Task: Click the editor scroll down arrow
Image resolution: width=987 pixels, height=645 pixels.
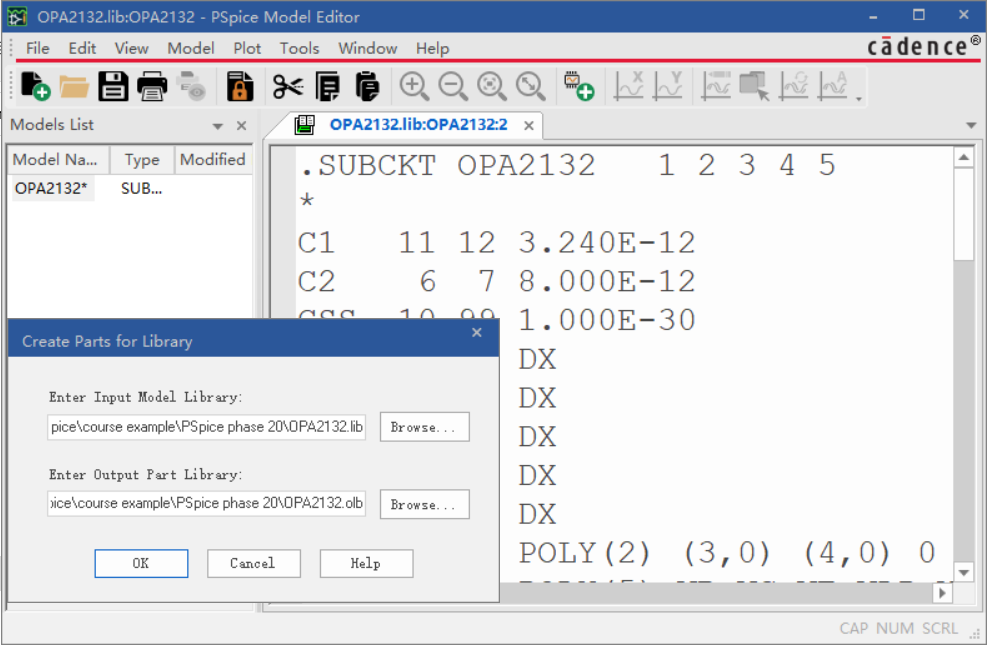Action: 963,573
